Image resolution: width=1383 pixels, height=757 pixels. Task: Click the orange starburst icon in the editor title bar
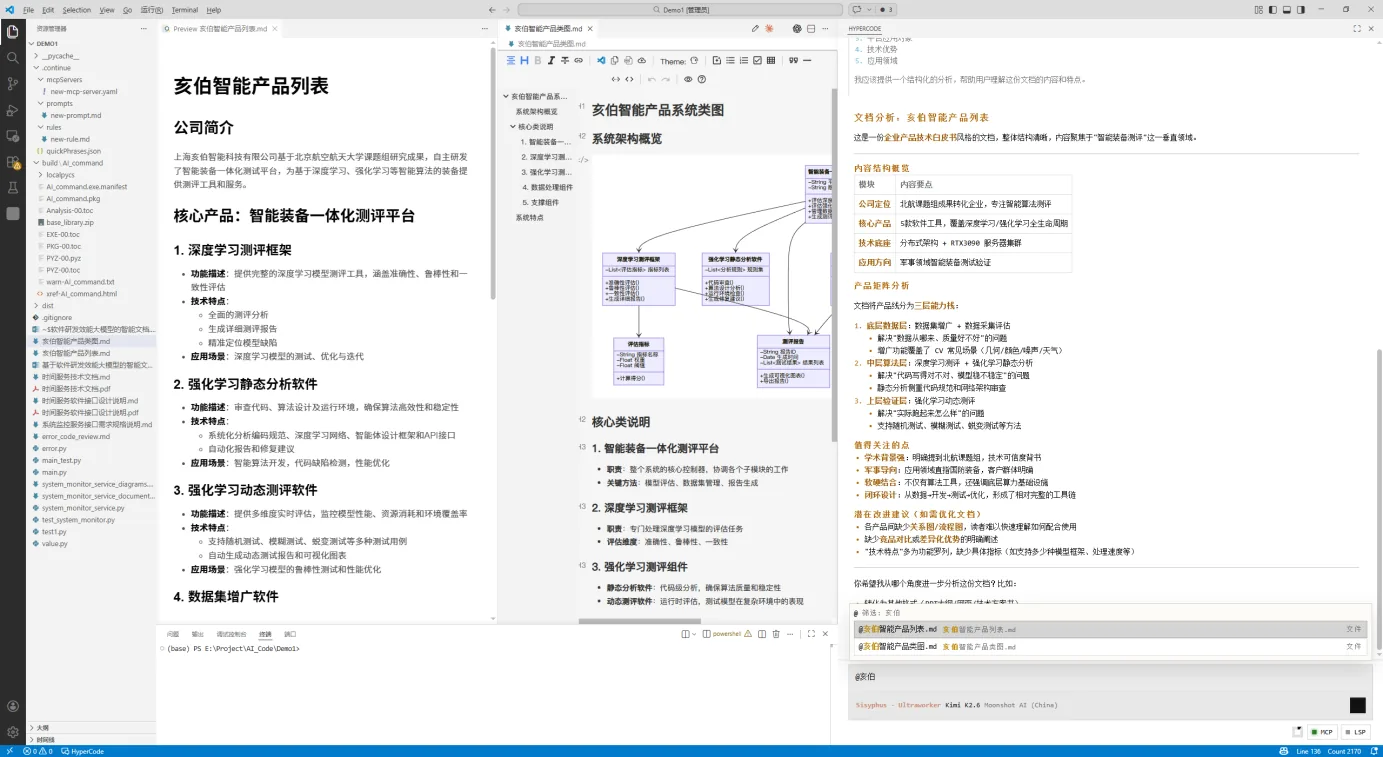(x=769, y=29)
